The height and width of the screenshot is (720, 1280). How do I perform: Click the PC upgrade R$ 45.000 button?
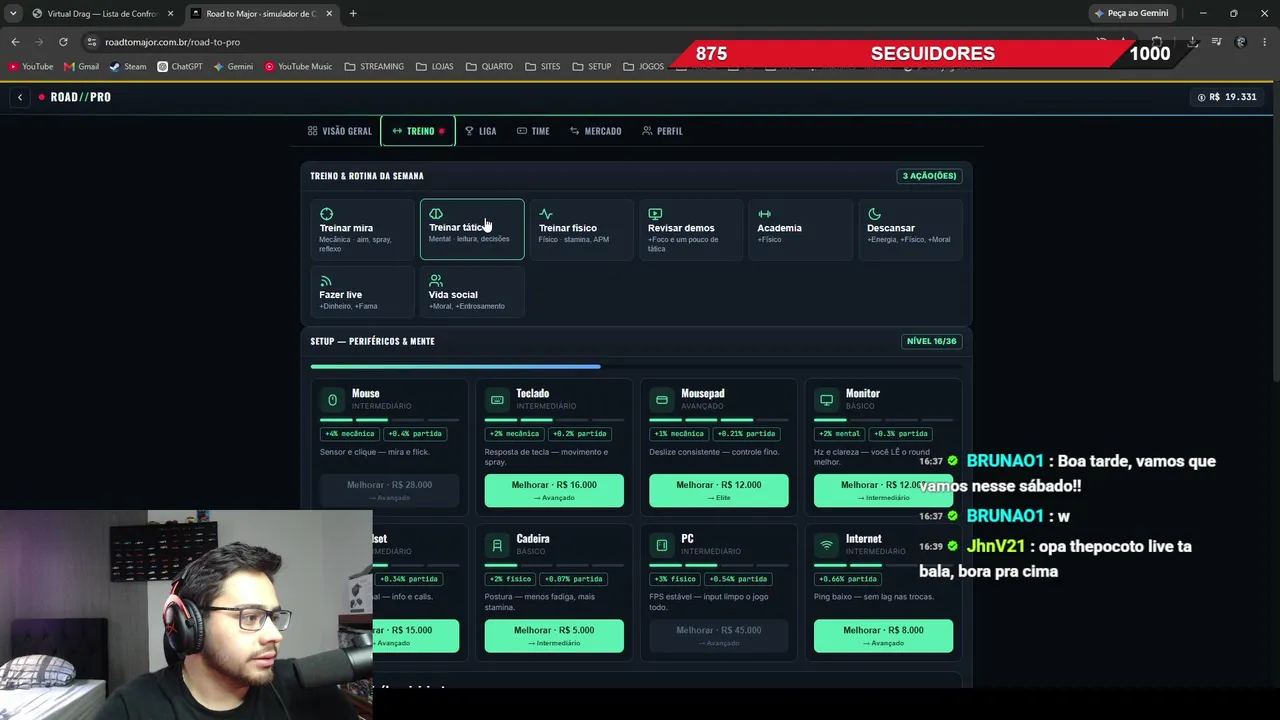pos(719,636)
